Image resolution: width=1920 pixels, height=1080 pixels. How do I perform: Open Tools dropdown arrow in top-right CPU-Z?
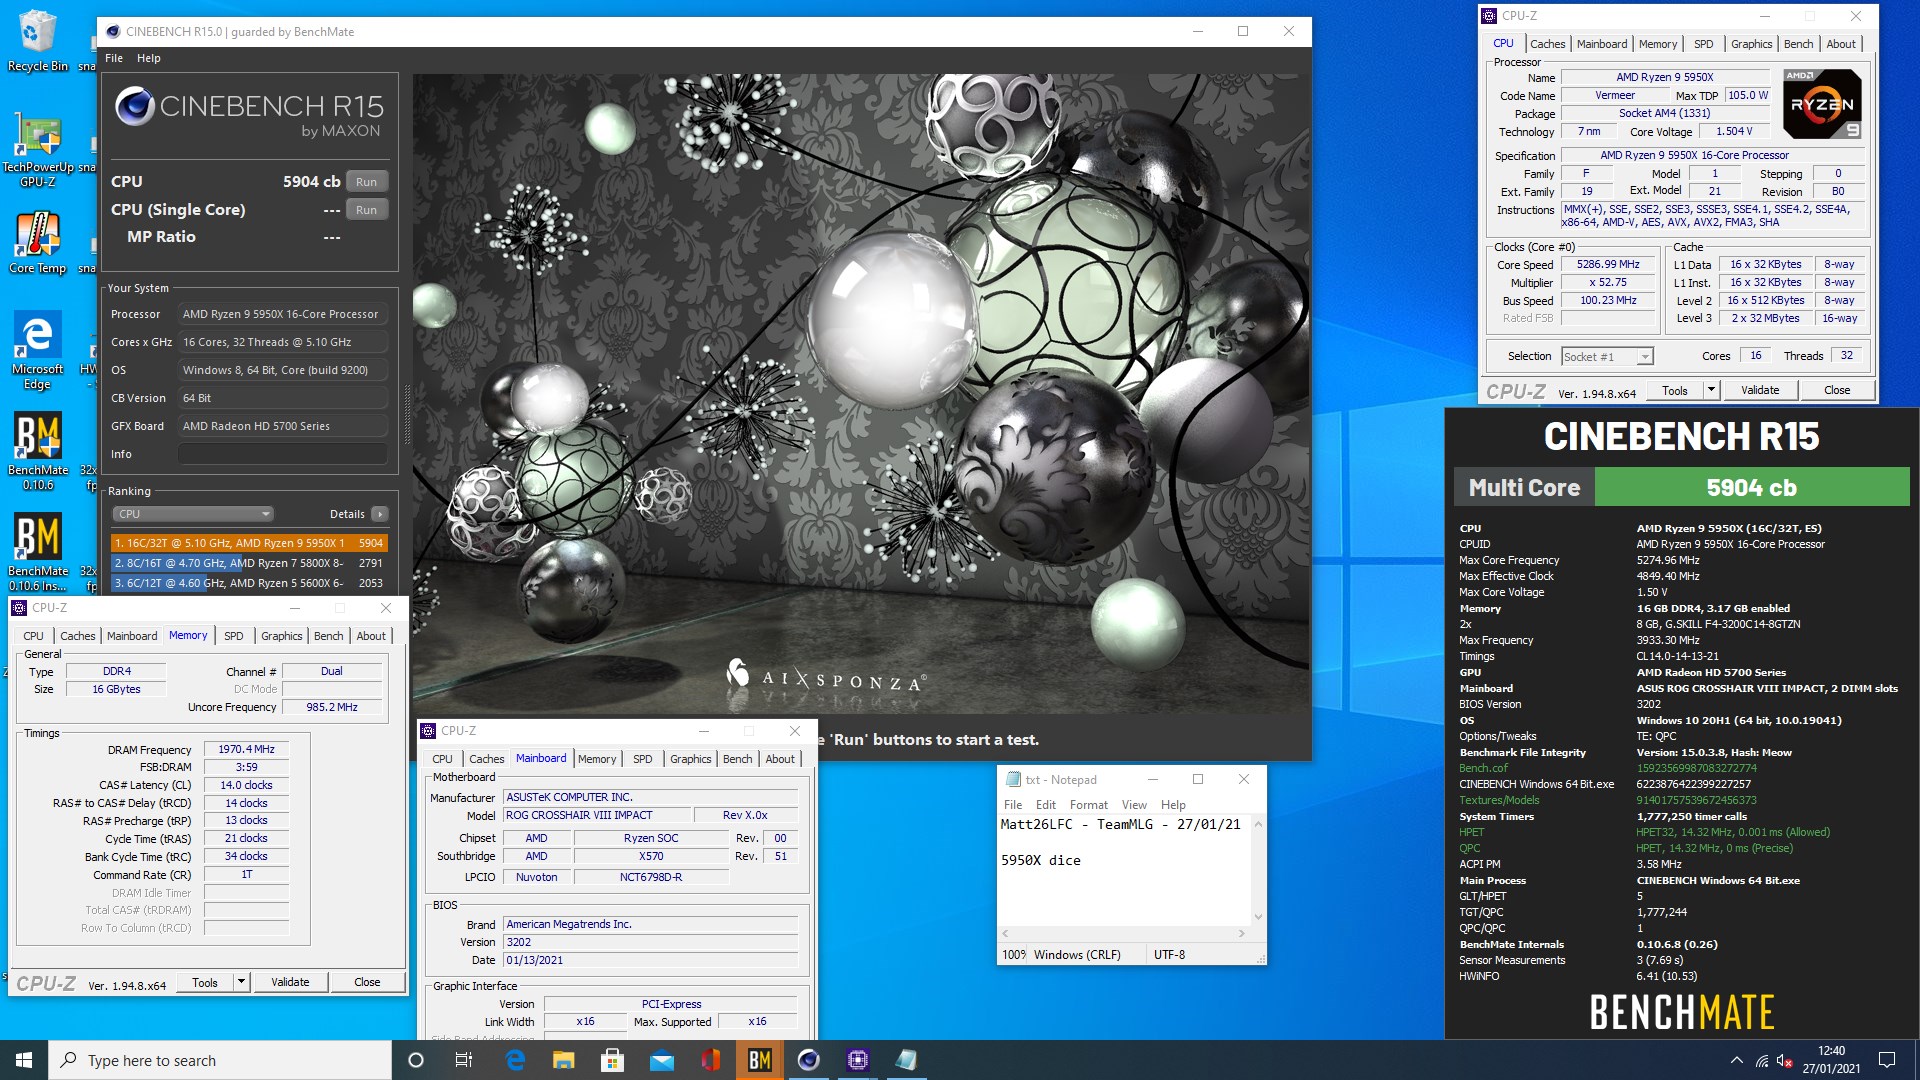click(x=1711, y=390)
